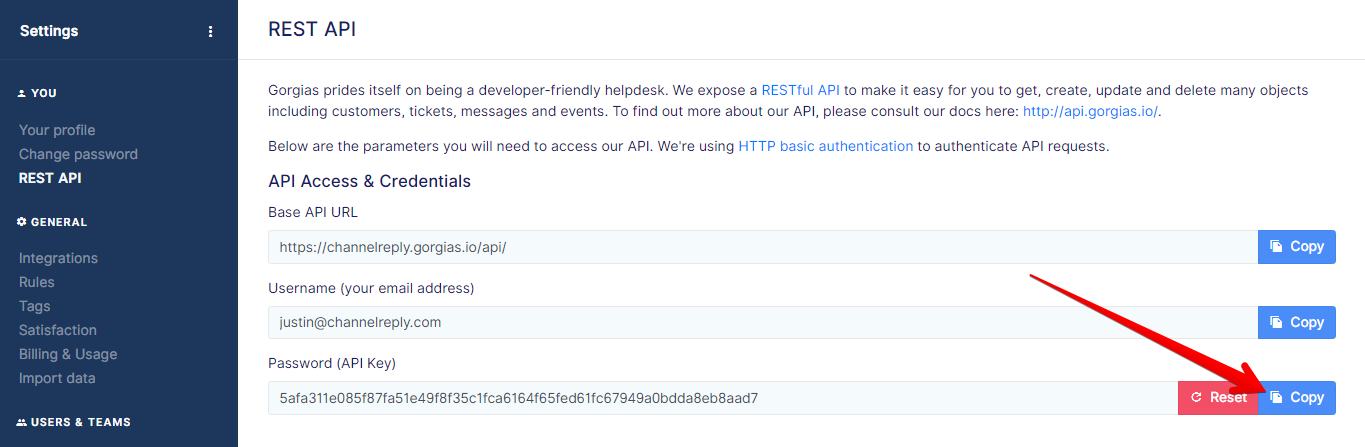
Task: Click the Base API URL field
Action: (x=763, y=246)
